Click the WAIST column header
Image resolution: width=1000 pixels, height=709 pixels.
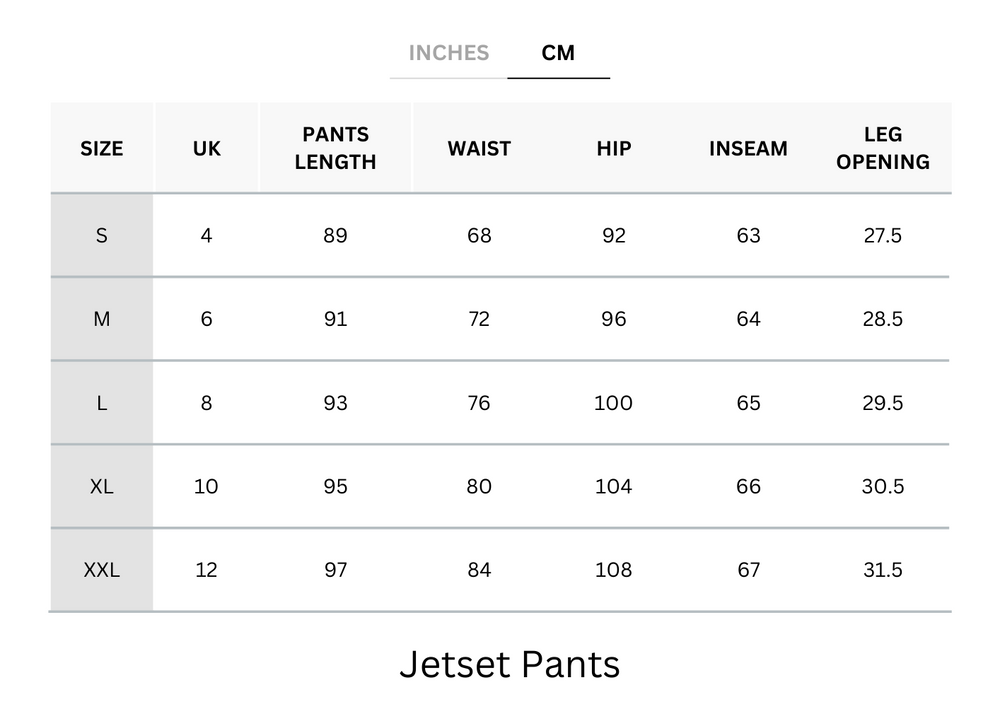pos(478,148)
